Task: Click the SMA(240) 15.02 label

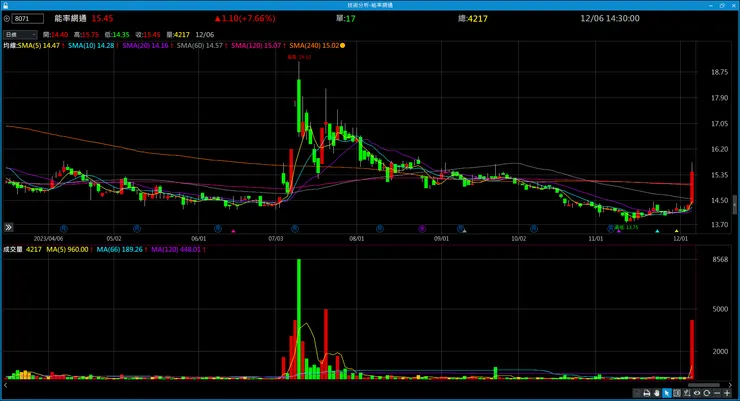Action: click(314, 46)
